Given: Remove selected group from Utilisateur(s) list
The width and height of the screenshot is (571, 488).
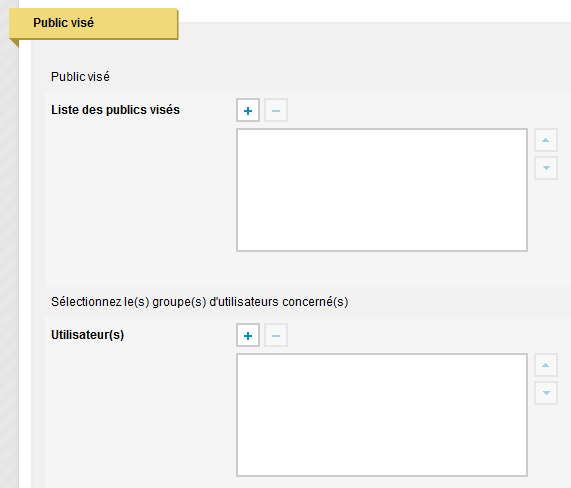Looking at the screenshot, I should pos(276,335).
